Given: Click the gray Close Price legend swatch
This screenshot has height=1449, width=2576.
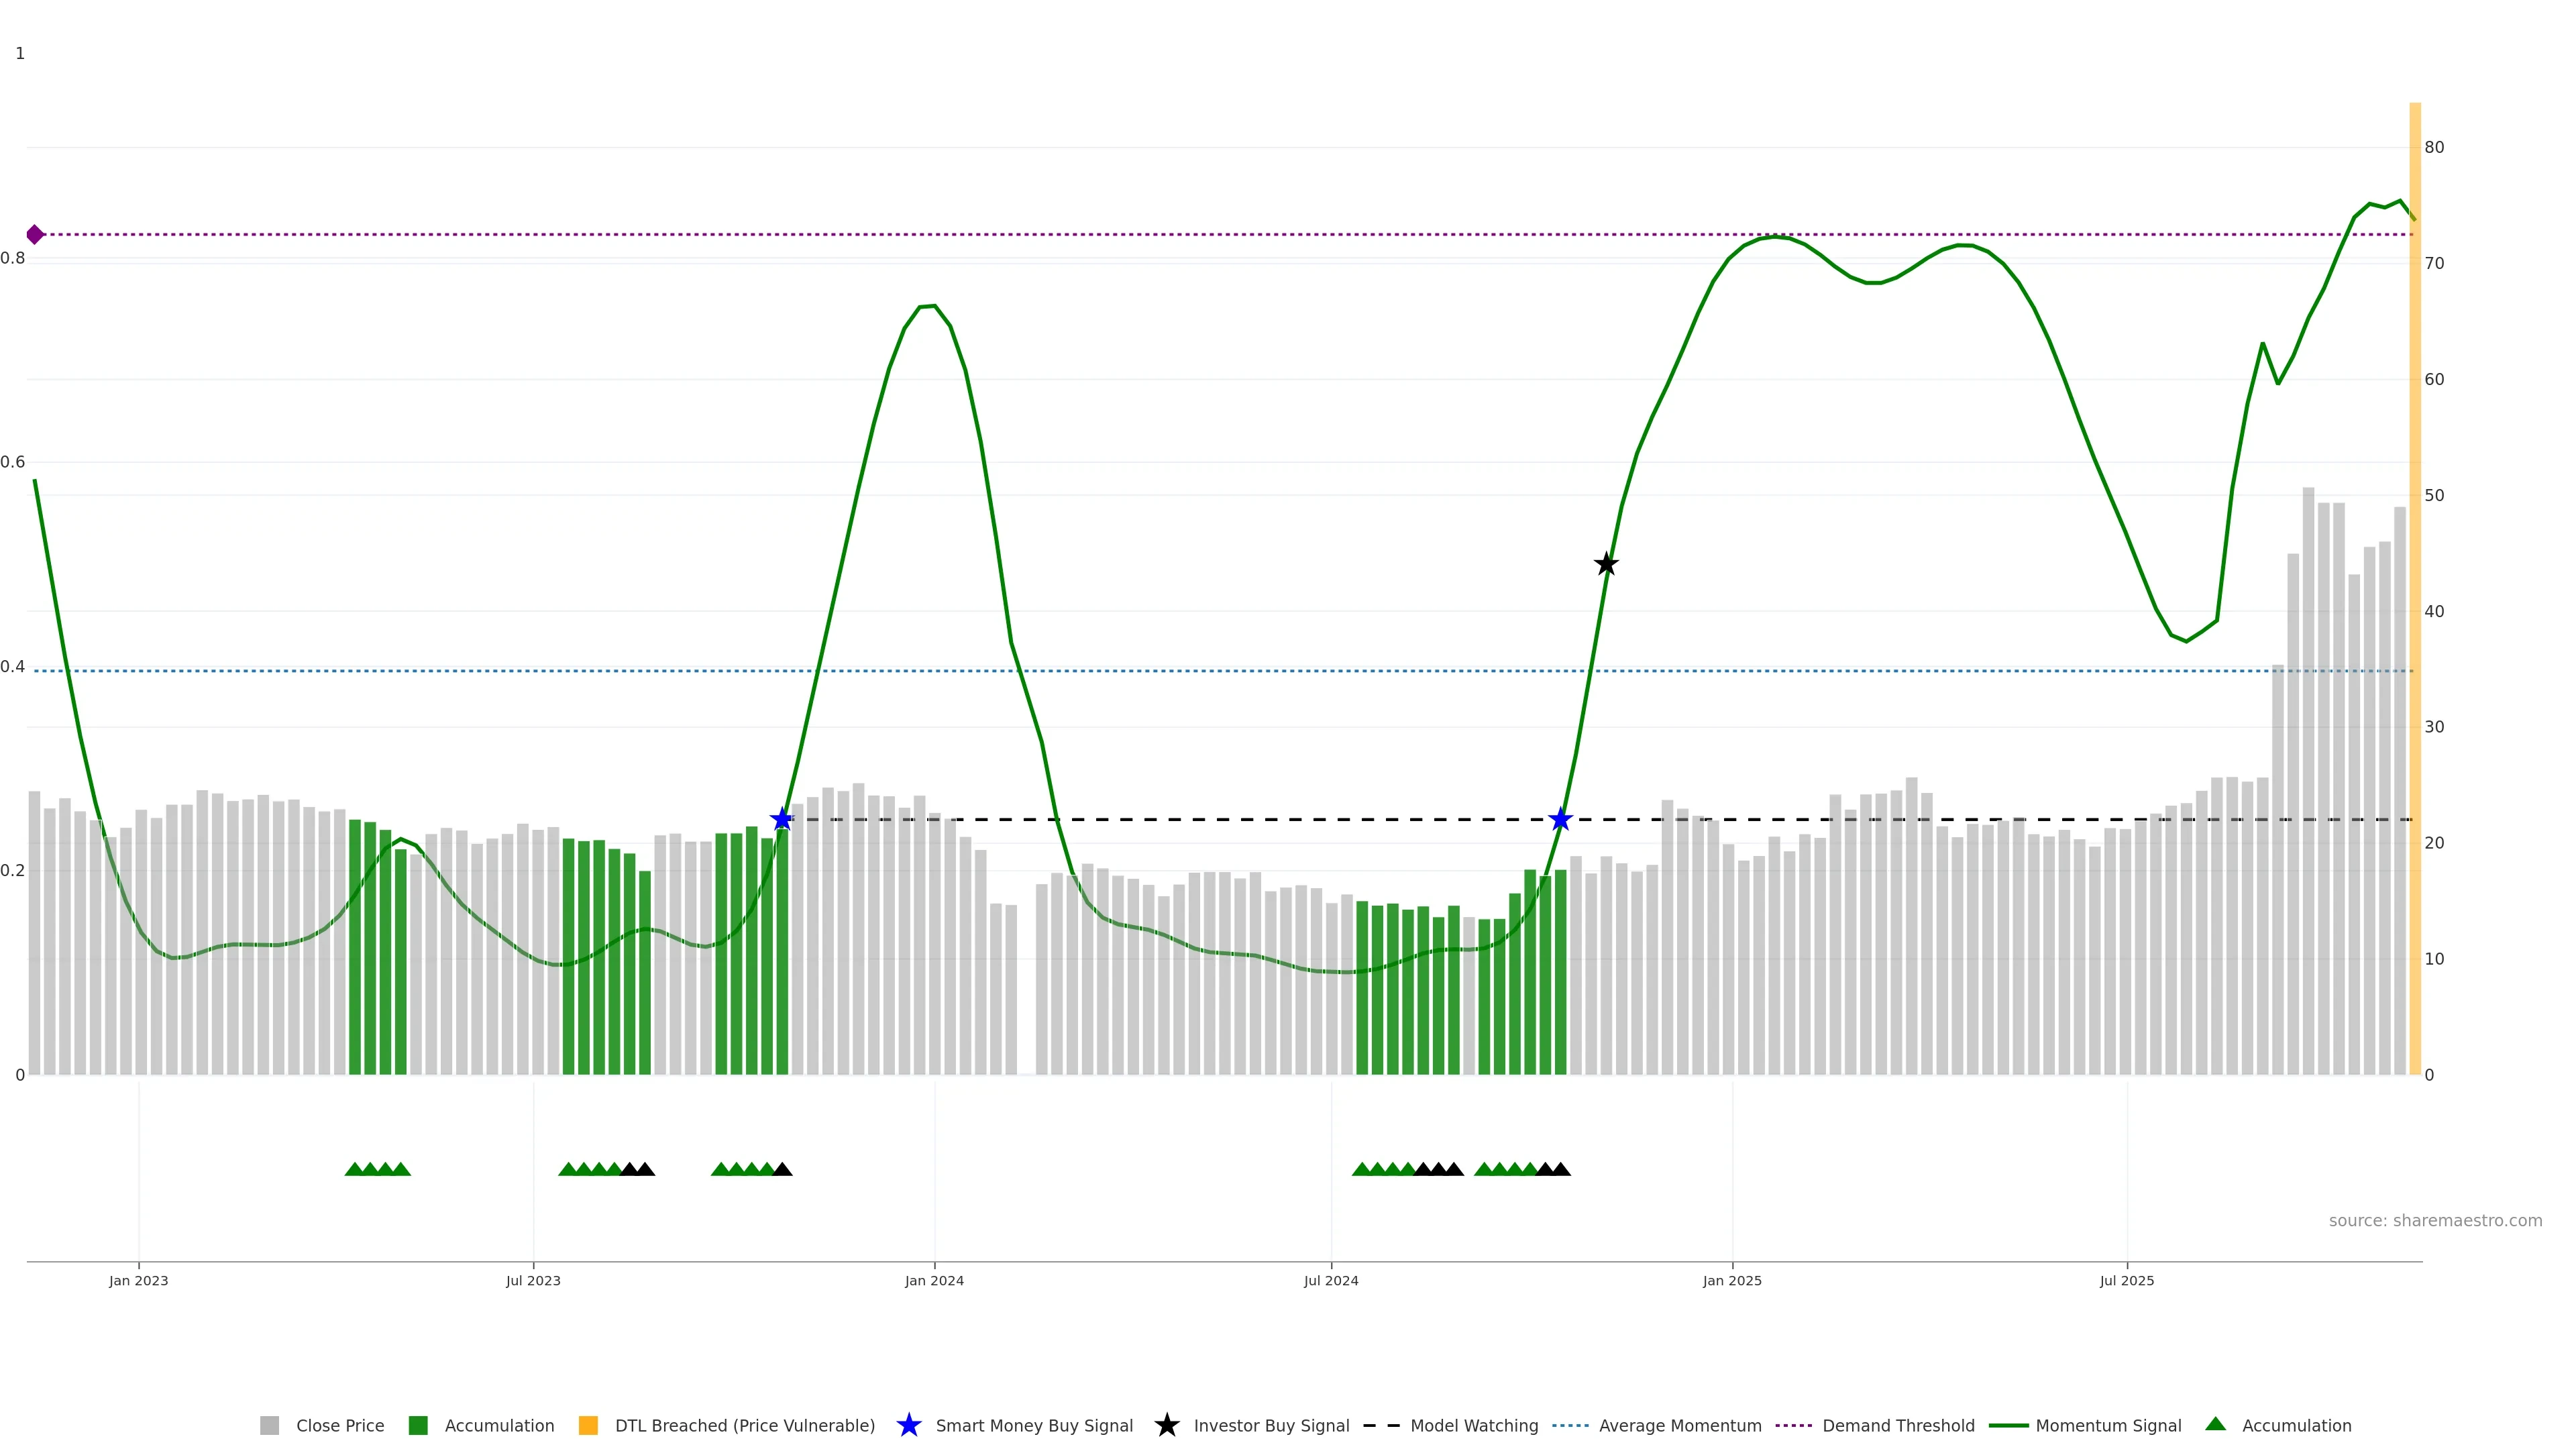Looking at the screenshot, I should pyautogui.click(x=269, y=1425).
